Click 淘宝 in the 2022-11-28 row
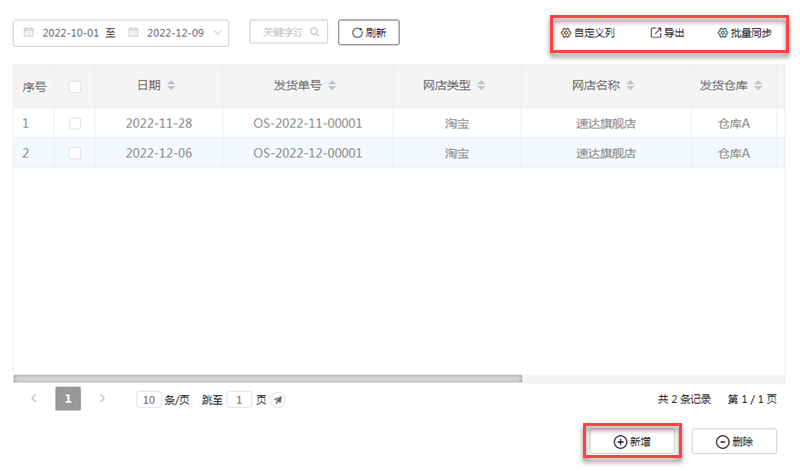 (457, 124)
